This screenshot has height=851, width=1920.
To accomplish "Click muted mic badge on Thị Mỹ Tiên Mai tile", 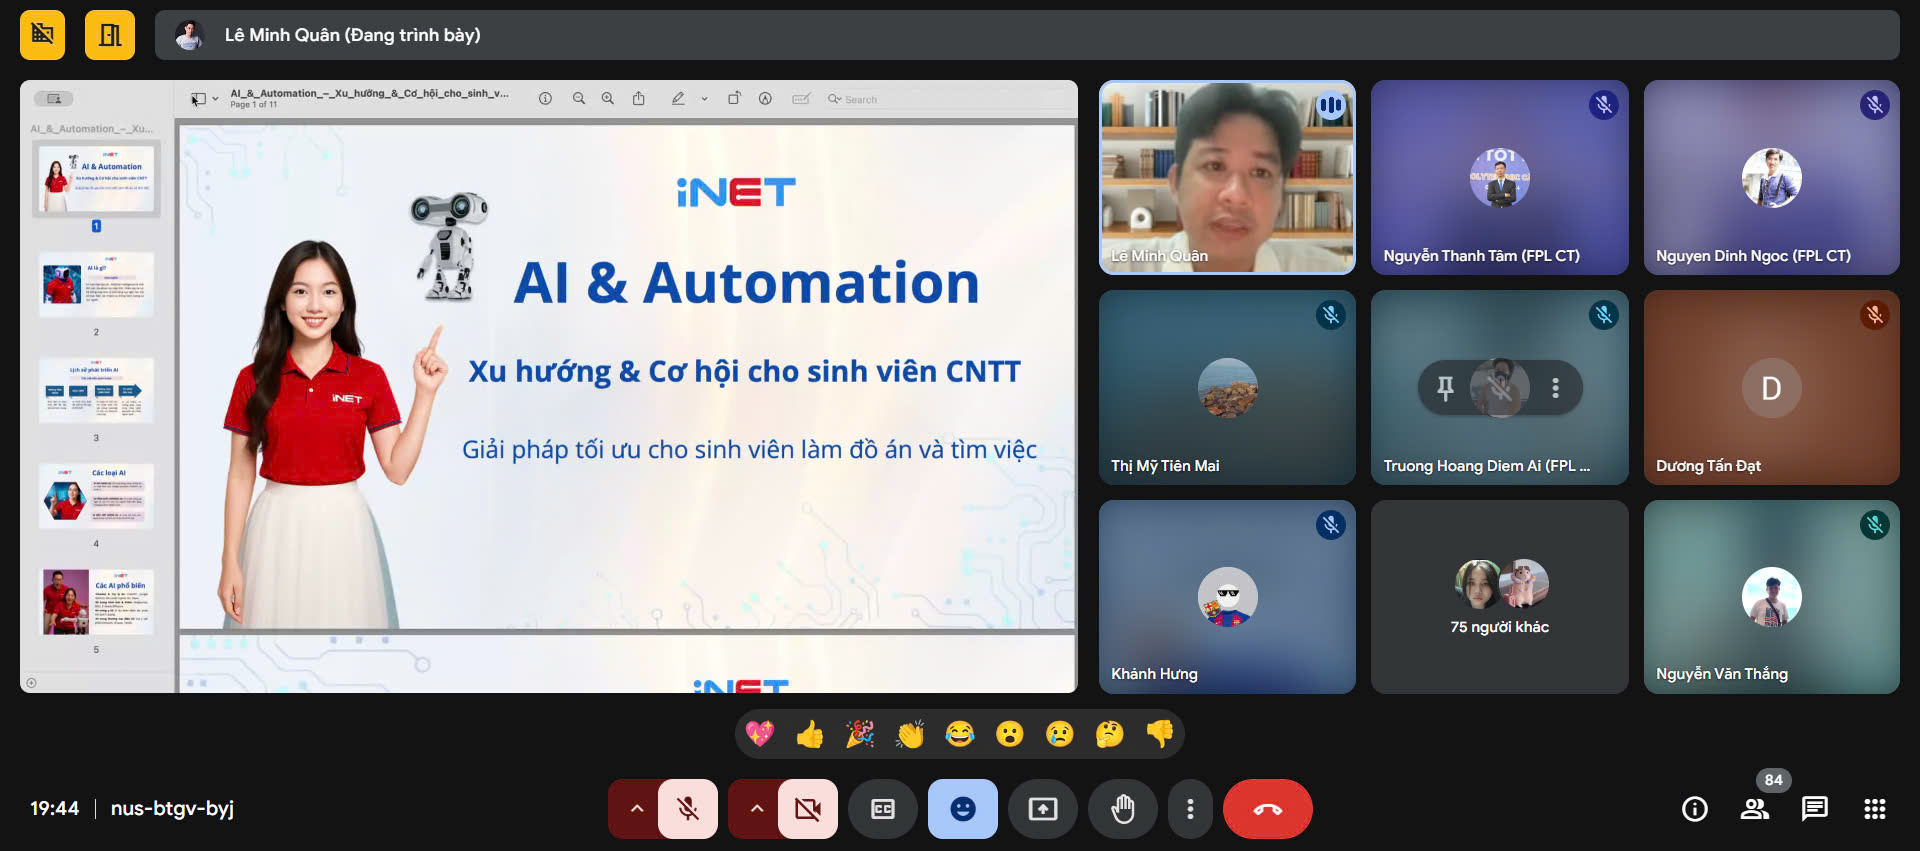I will [1331, 315].
